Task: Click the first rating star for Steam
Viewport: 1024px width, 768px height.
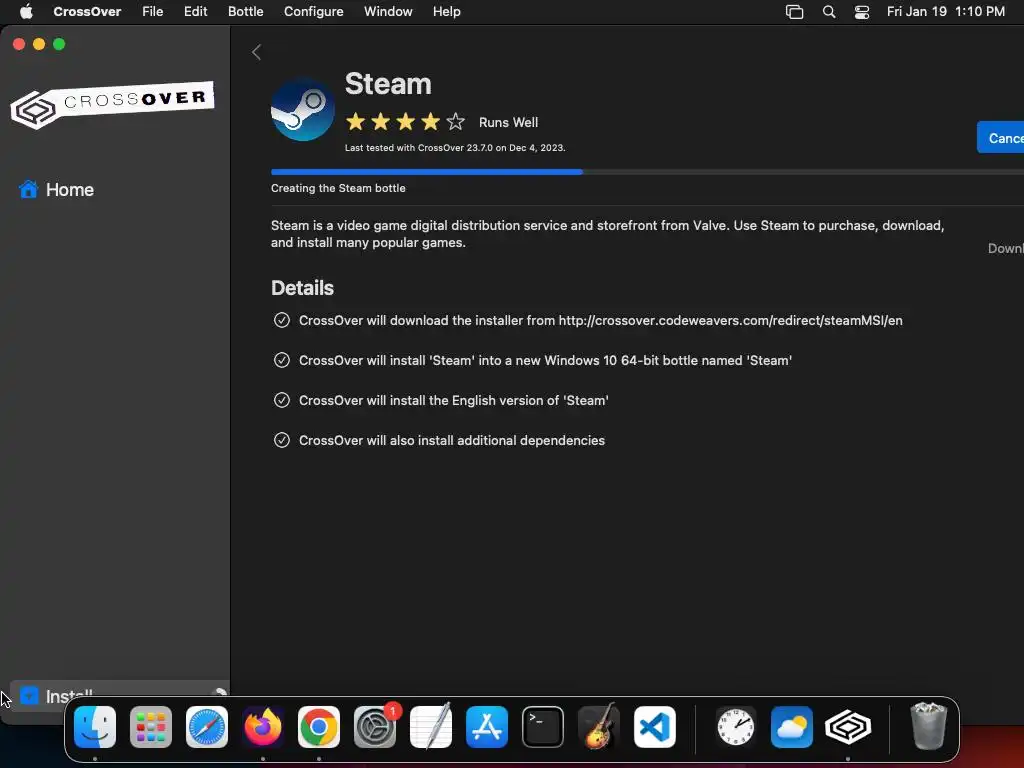Action: (x=355, y=121)
